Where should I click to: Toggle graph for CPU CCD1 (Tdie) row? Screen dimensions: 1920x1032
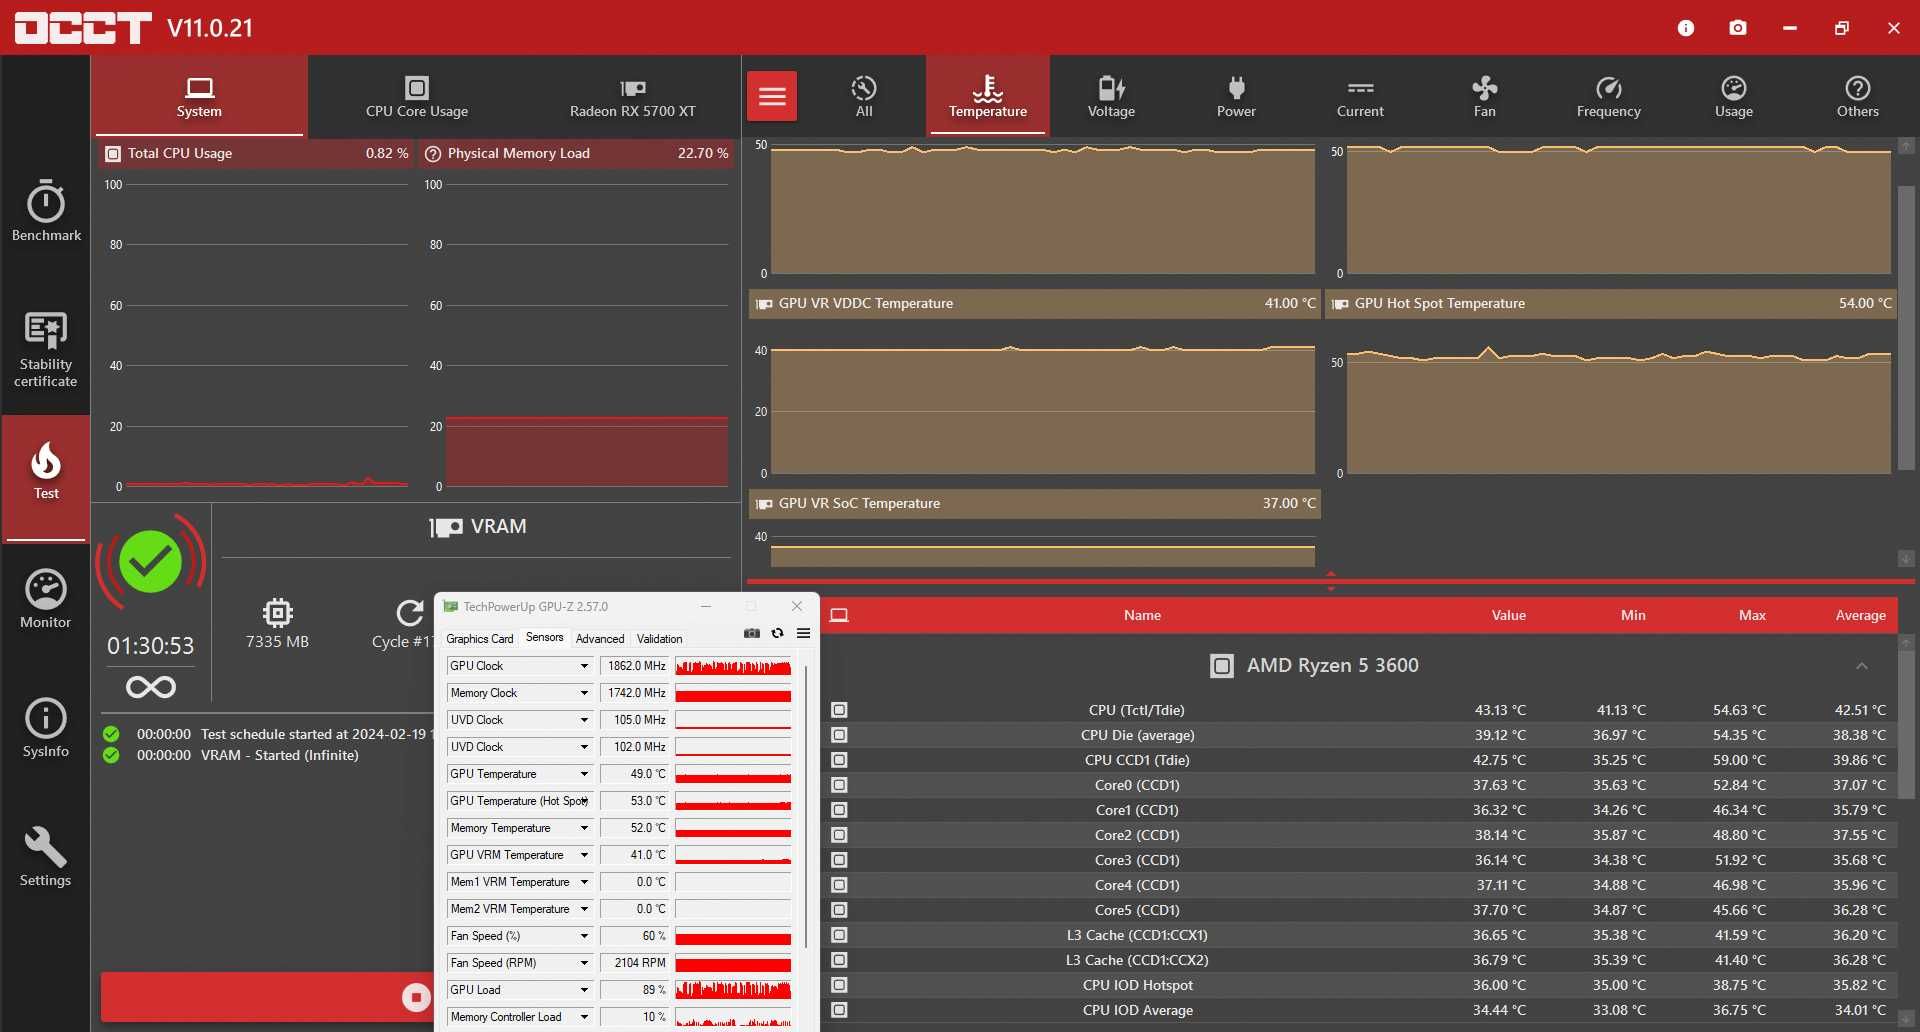coord(840,760)
